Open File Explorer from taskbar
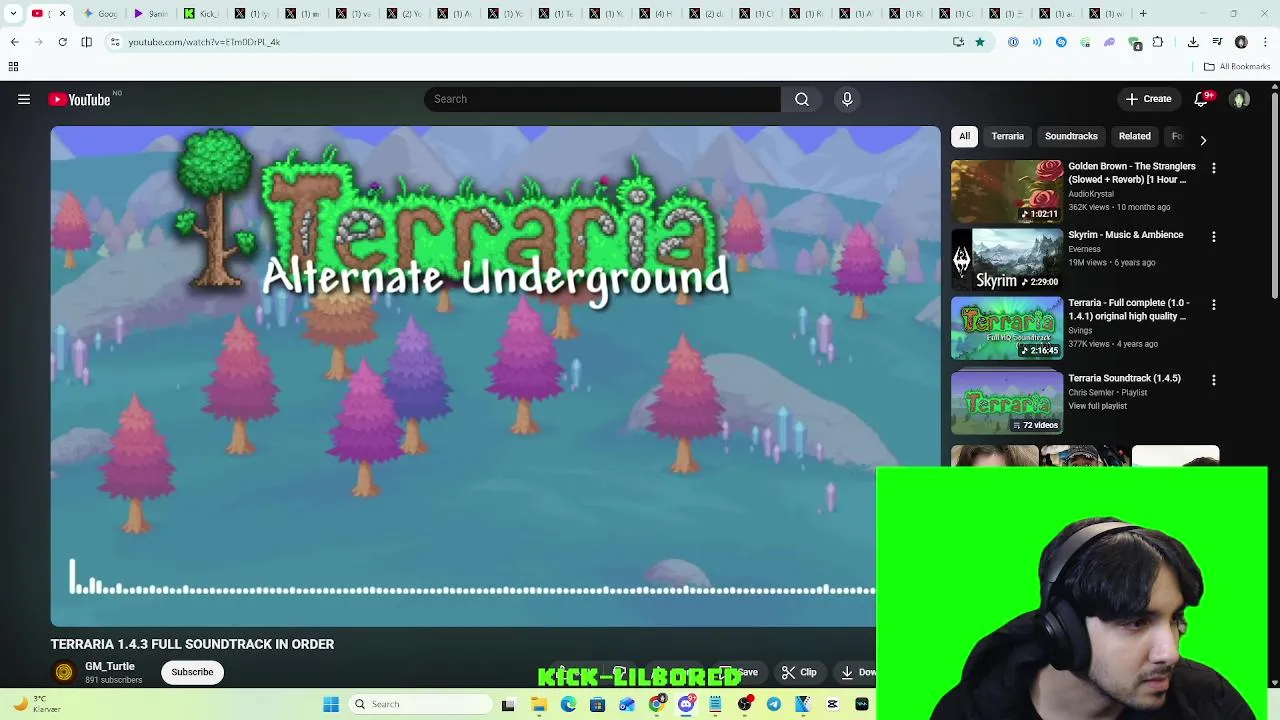1280x720 pixels. (539, 704)
